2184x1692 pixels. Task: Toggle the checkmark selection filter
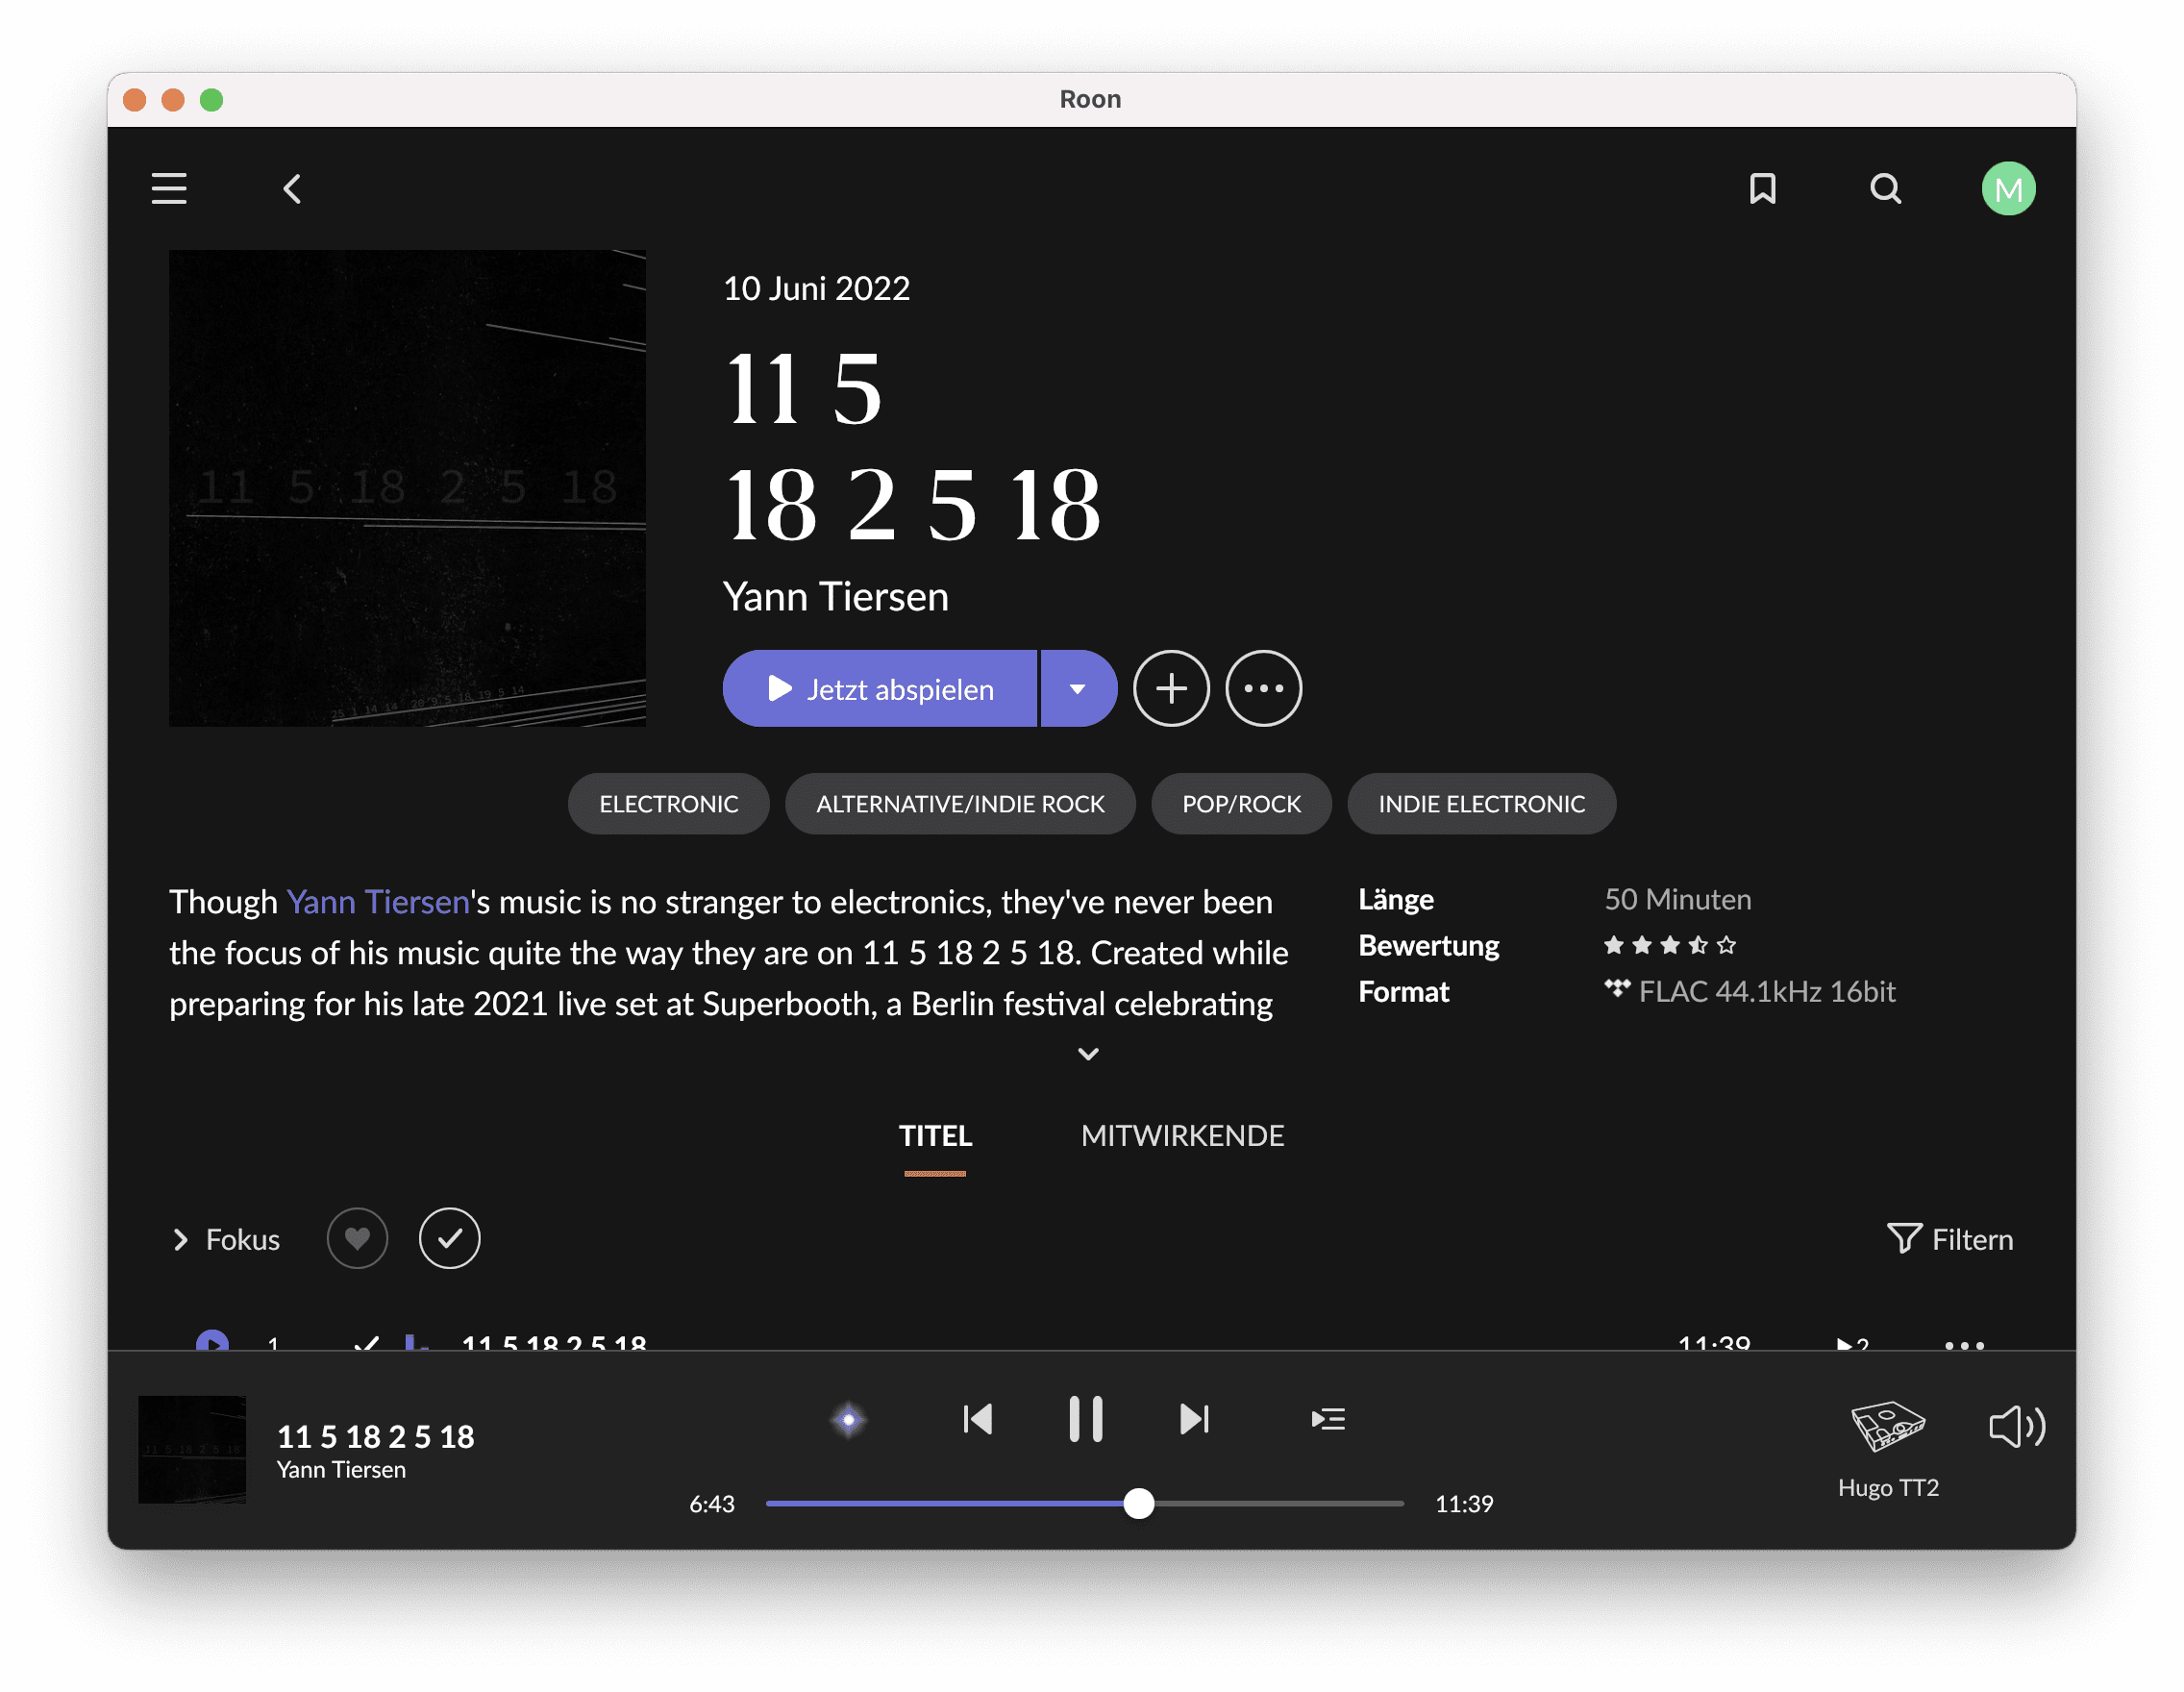449,1238
